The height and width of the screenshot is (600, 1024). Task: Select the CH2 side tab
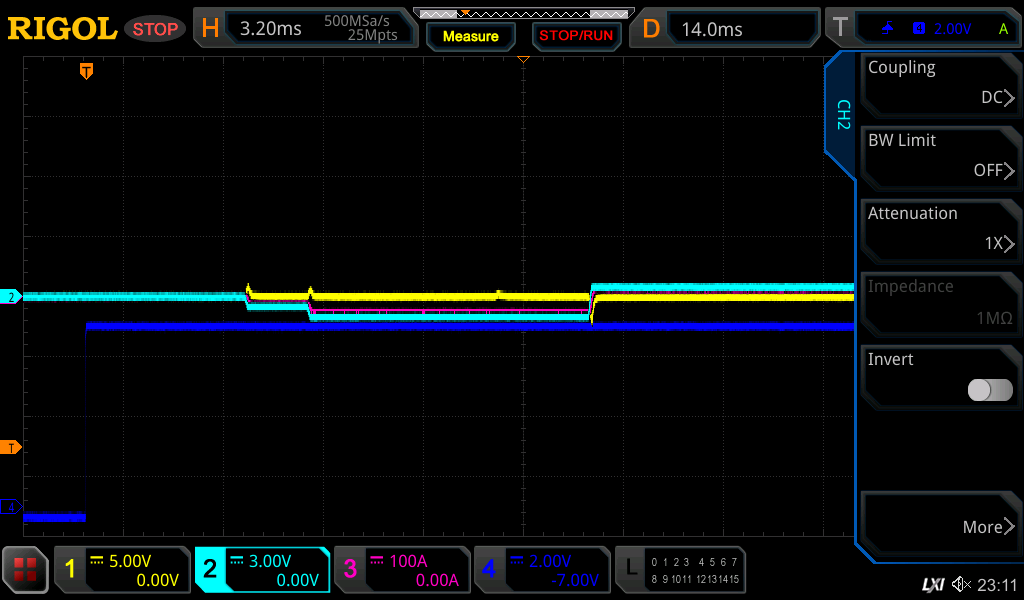coord(842,115)
